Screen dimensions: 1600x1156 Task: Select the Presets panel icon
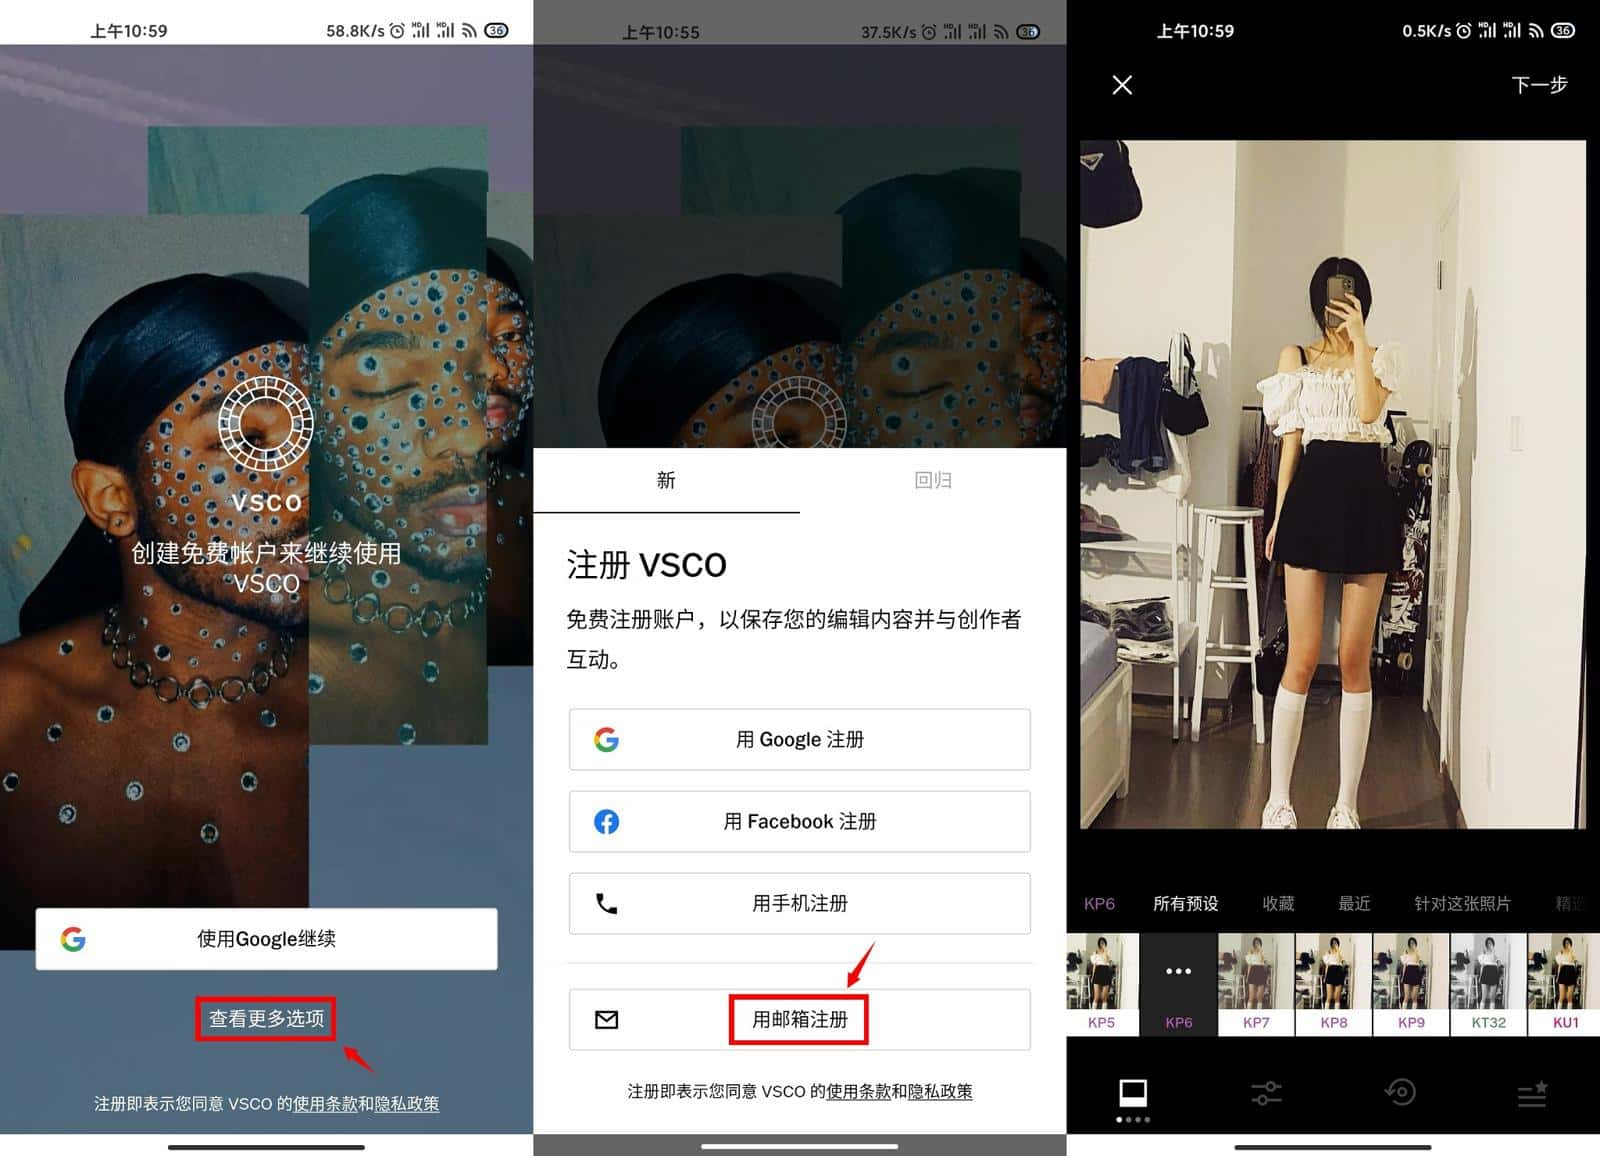1133,1093
